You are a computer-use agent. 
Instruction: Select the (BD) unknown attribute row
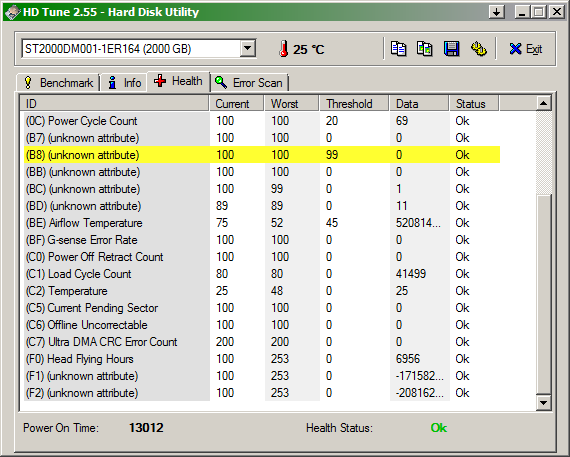(x=262, y=206)
